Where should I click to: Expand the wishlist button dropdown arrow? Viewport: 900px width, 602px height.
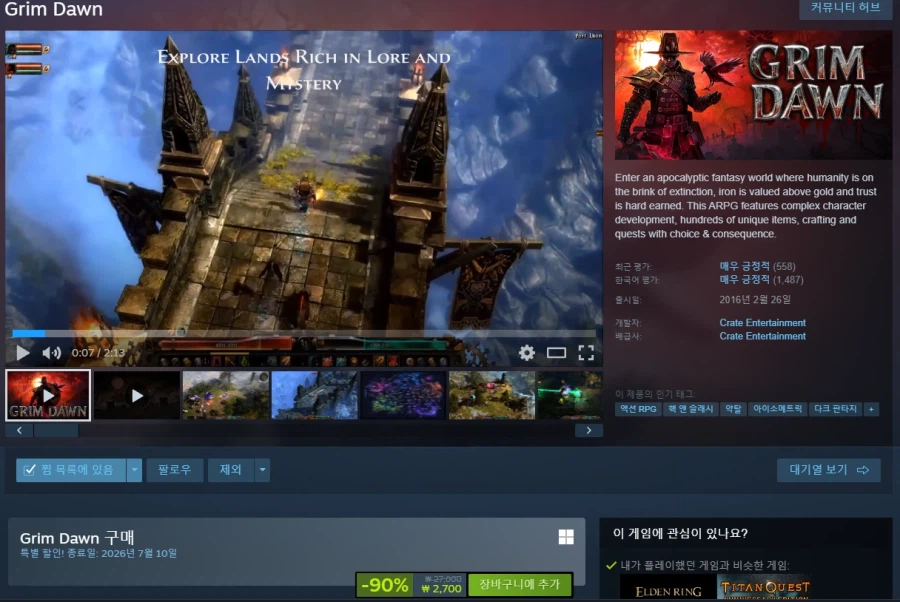pos(134,470)
